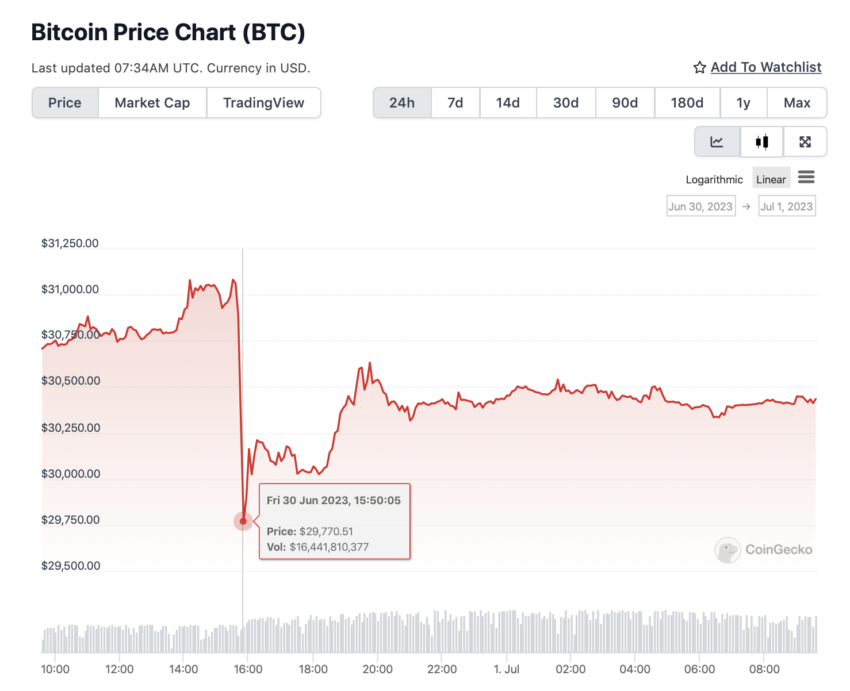The image size is (850, 691).
Task: Select the Max time range
Action: [797, 102]
